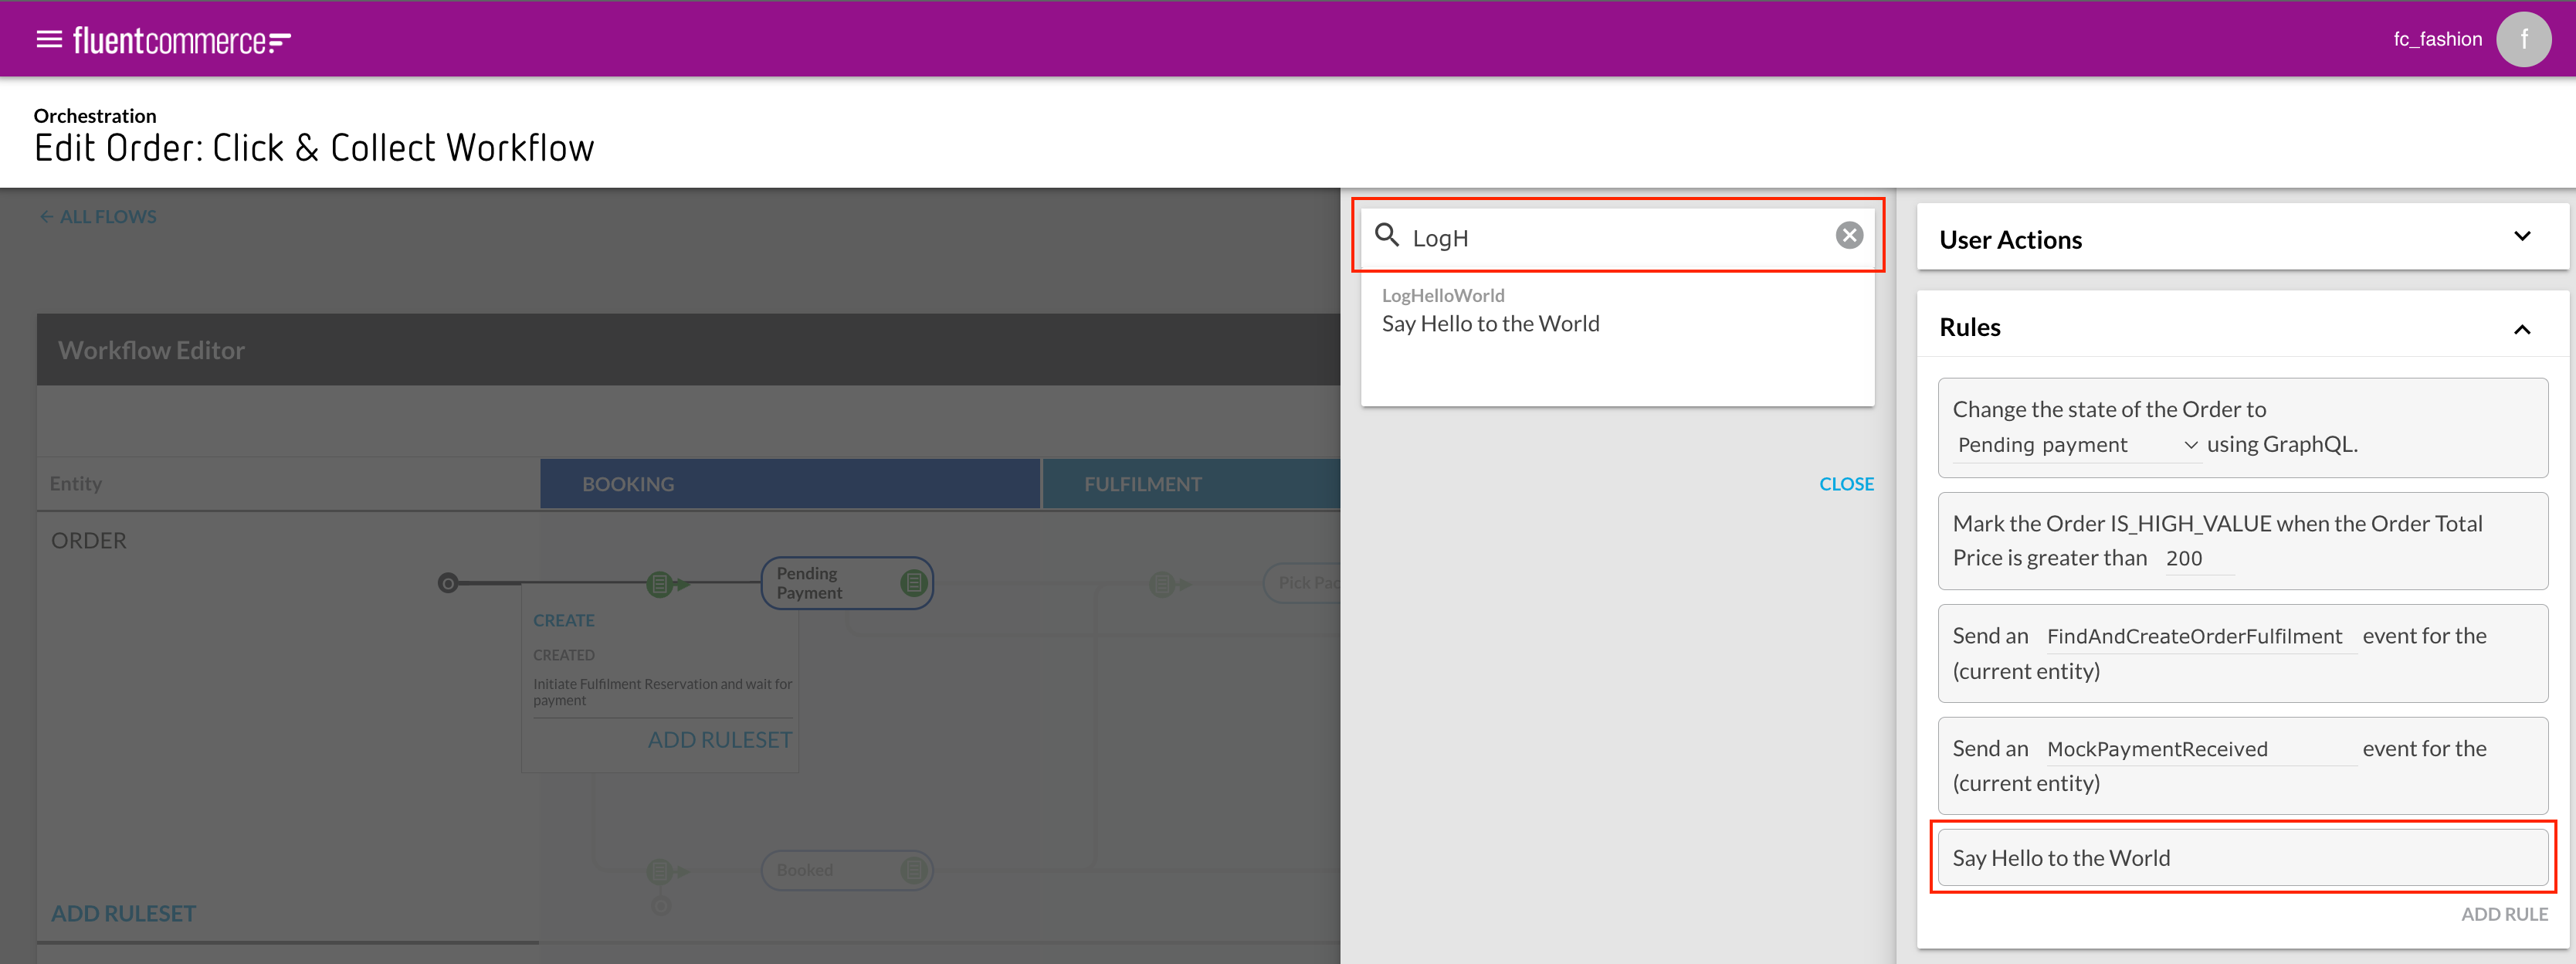
Task: Click the CLOSE link
Action: coord(1845,484)
